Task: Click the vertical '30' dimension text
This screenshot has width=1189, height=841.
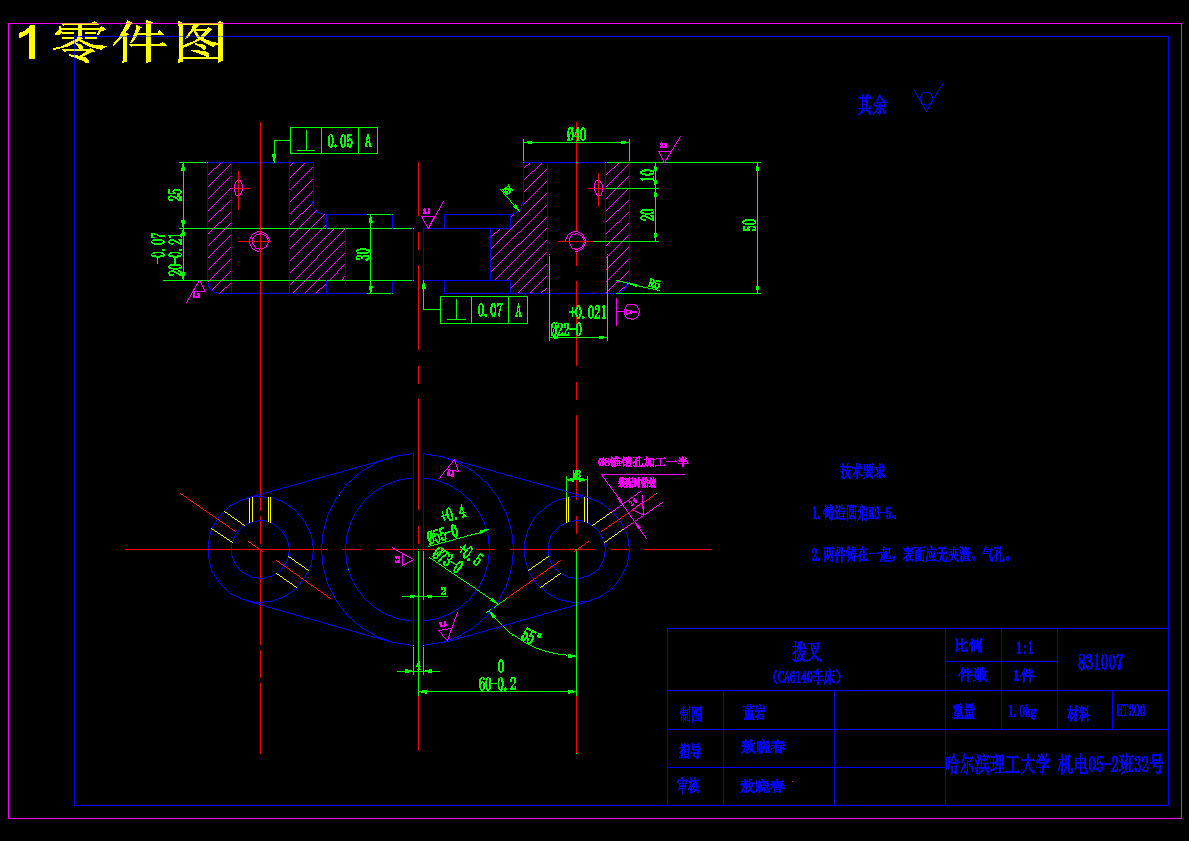Action: click(x=363, y=253)
